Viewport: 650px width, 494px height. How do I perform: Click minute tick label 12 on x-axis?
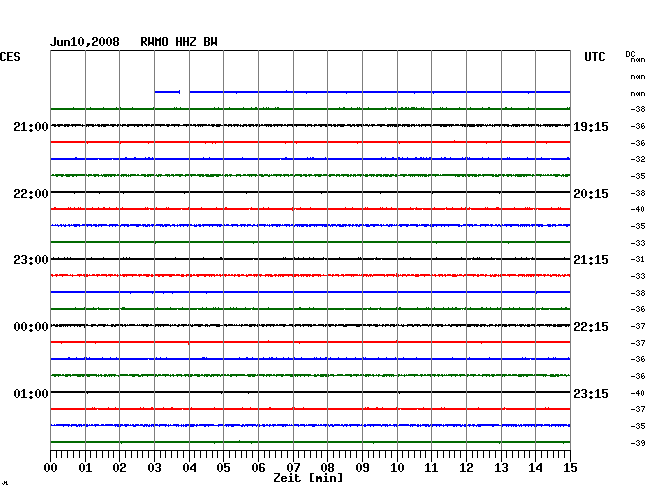click(x=466, y=467)
